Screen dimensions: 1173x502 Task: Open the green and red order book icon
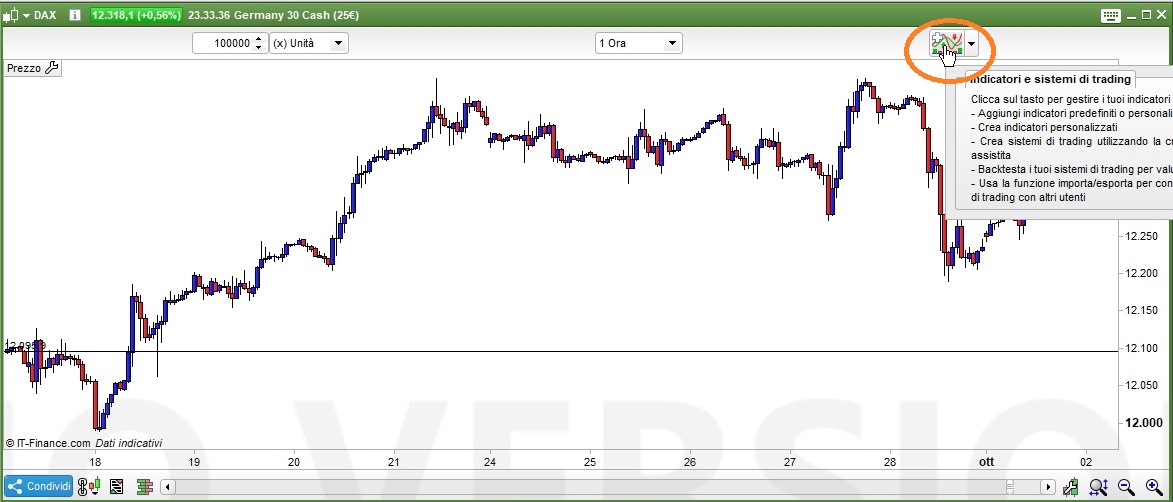(x=145, y=486)
